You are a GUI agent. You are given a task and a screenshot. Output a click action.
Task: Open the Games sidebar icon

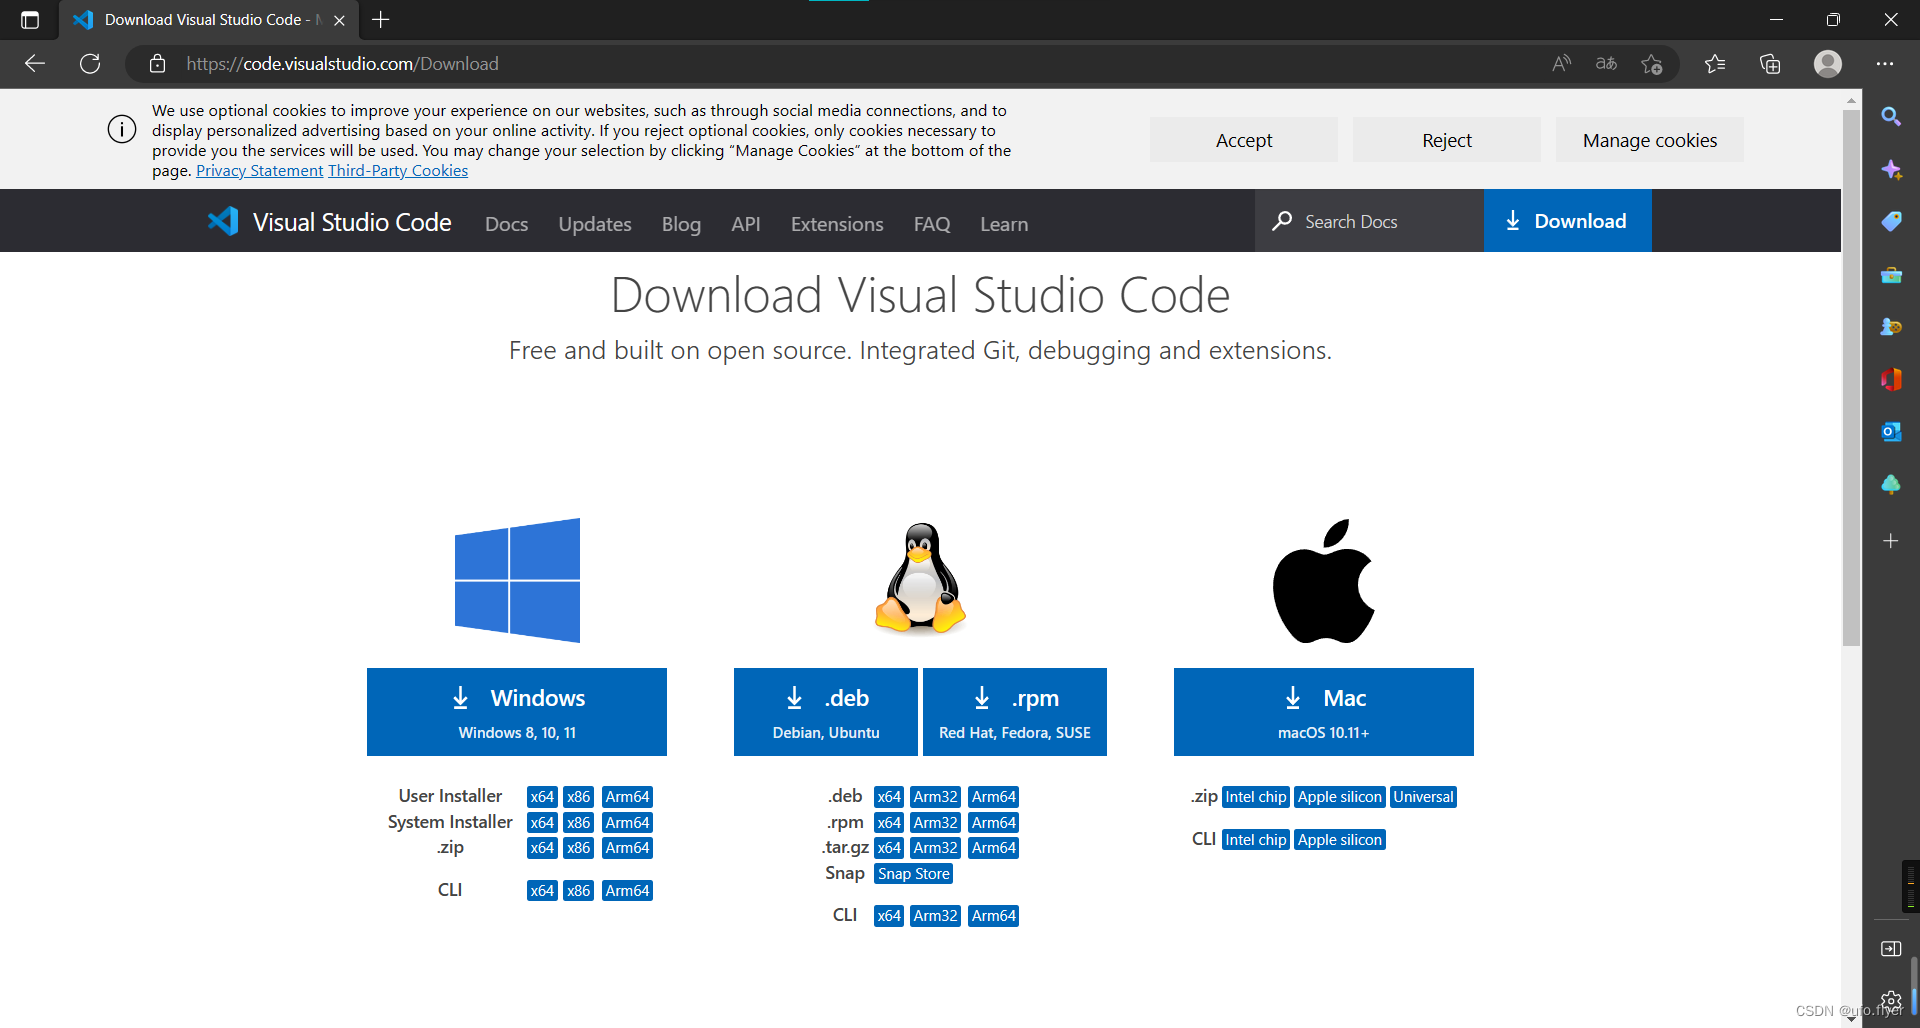coord(1891,327)
